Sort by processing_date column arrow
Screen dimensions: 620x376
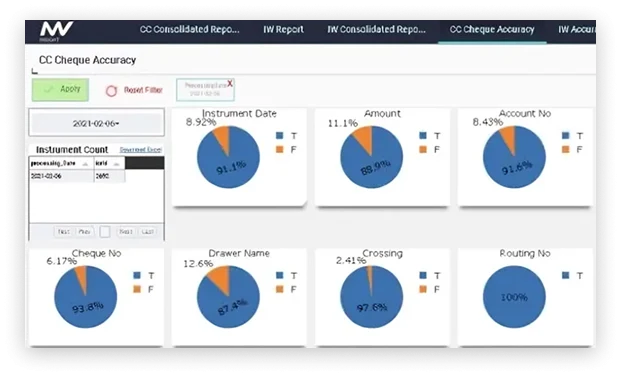tap(85, 164)
